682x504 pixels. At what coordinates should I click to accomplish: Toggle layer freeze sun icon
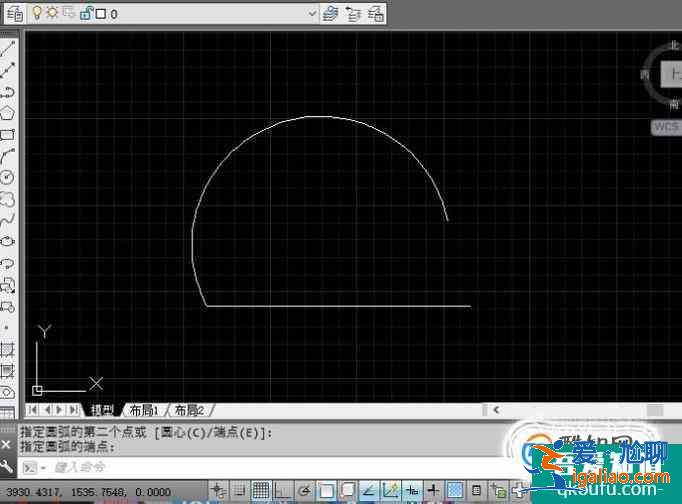[x=52, y=13]
